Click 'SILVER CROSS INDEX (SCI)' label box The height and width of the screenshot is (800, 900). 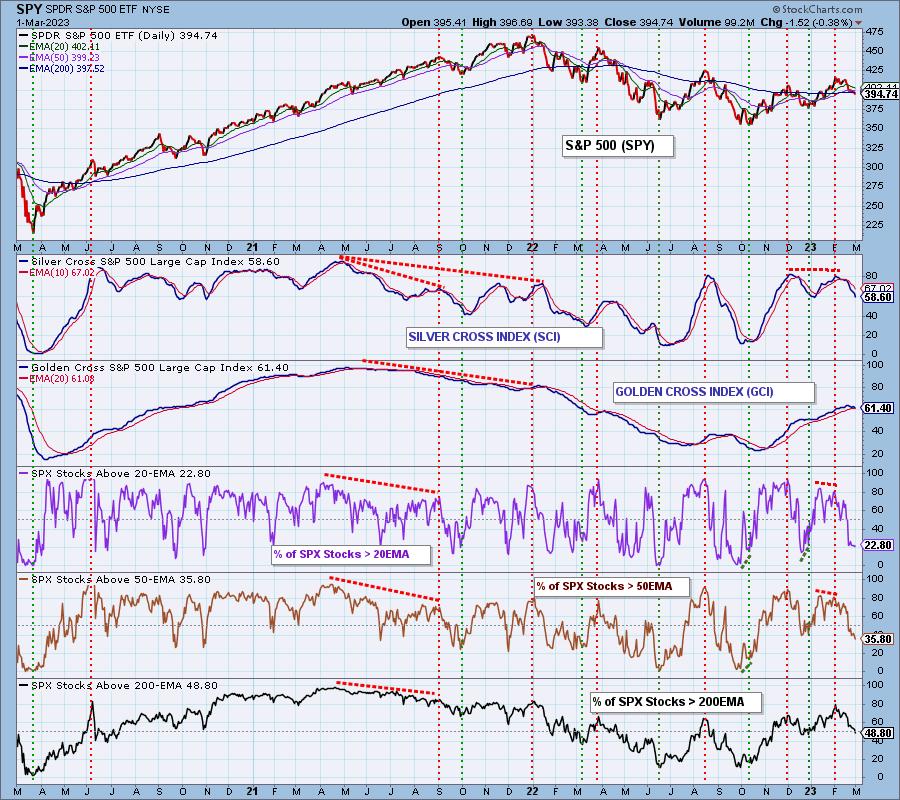click(x=505, y=337)
